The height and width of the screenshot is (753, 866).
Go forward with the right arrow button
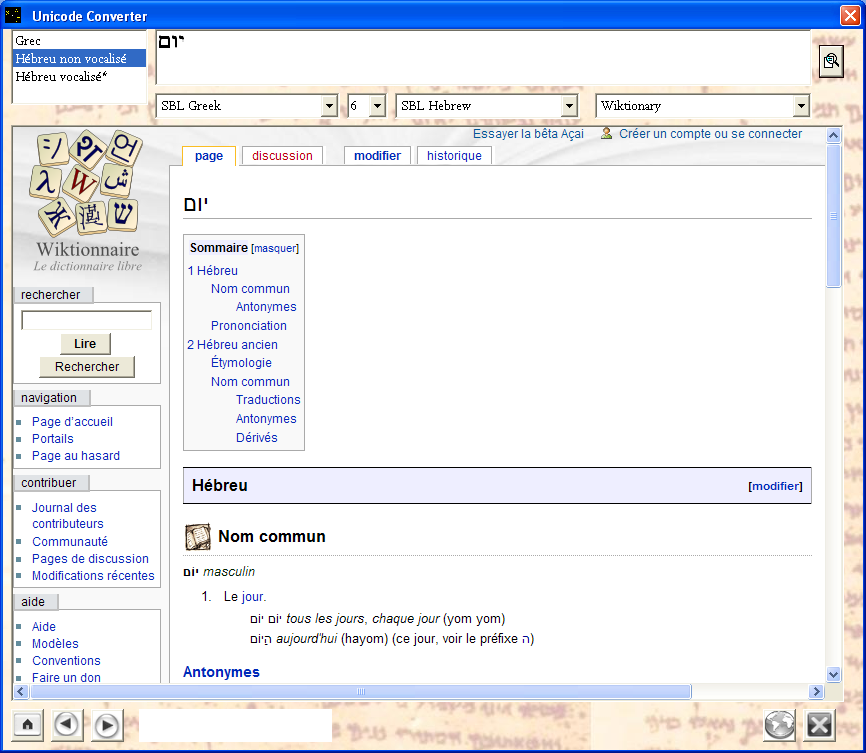[107, 725]
